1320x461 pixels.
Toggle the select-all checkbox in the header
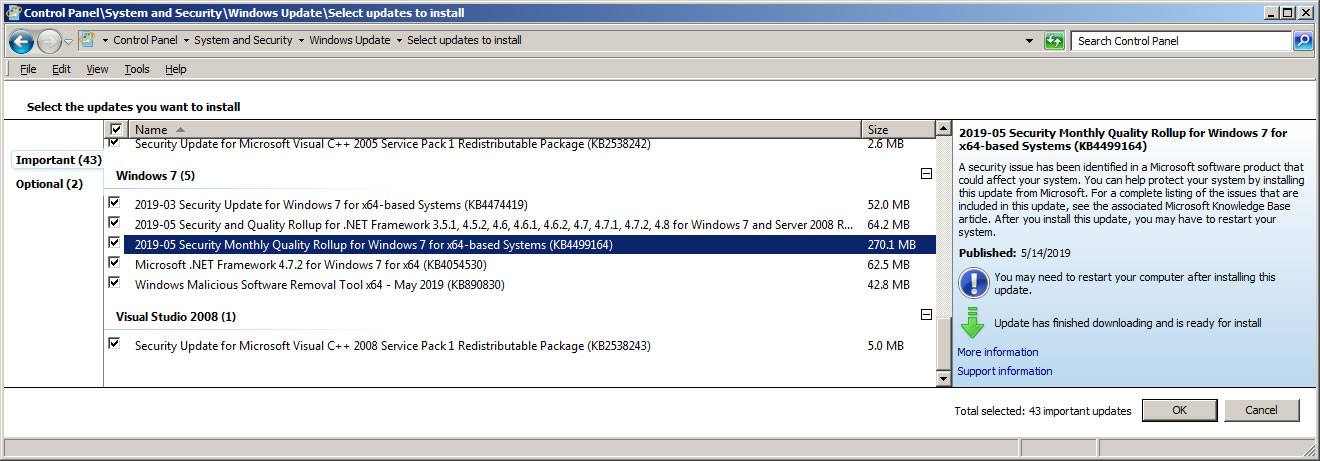(116, 129)
